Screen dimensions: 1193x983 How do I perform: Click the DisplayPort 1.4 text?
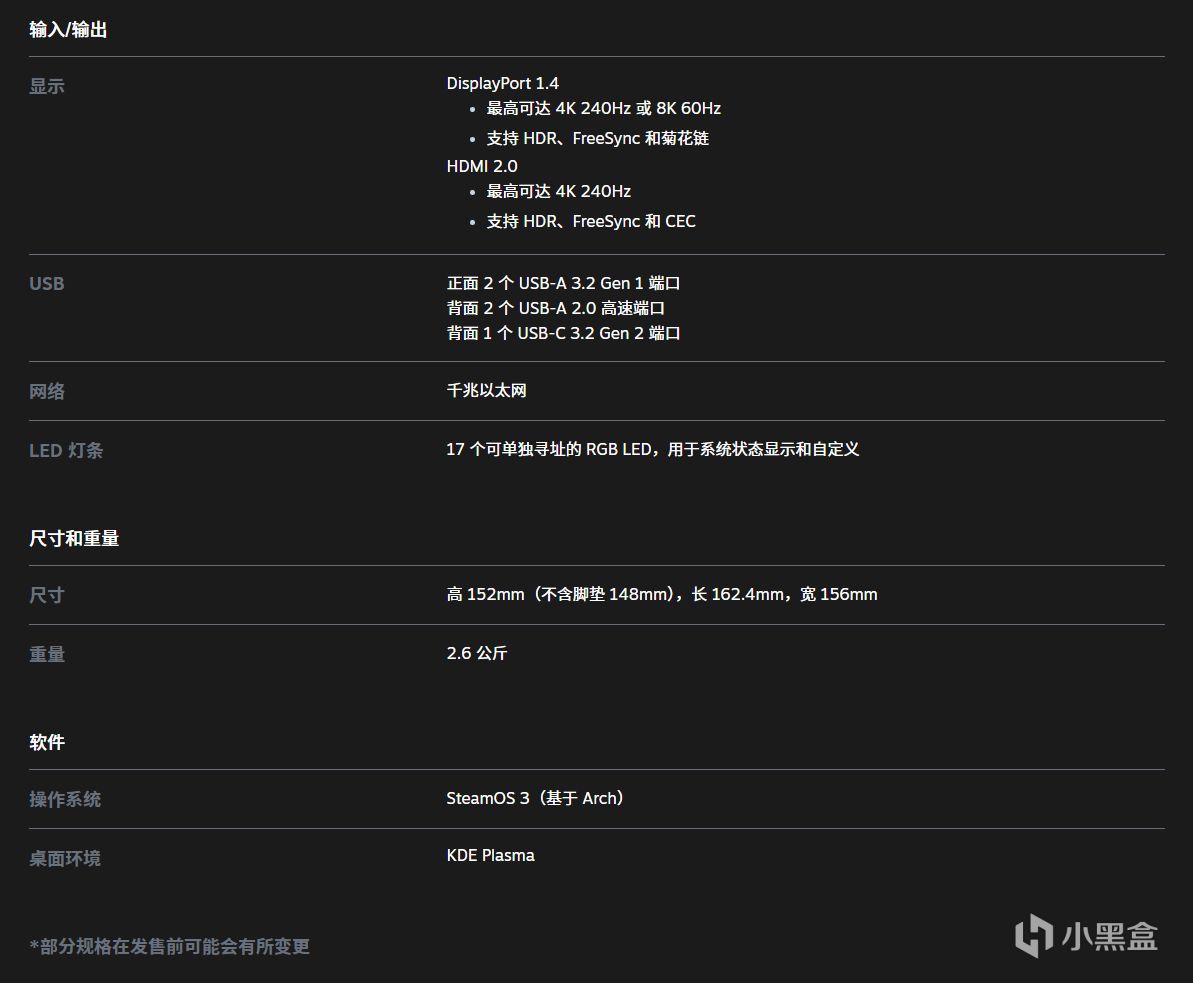[x=502, y=83]
